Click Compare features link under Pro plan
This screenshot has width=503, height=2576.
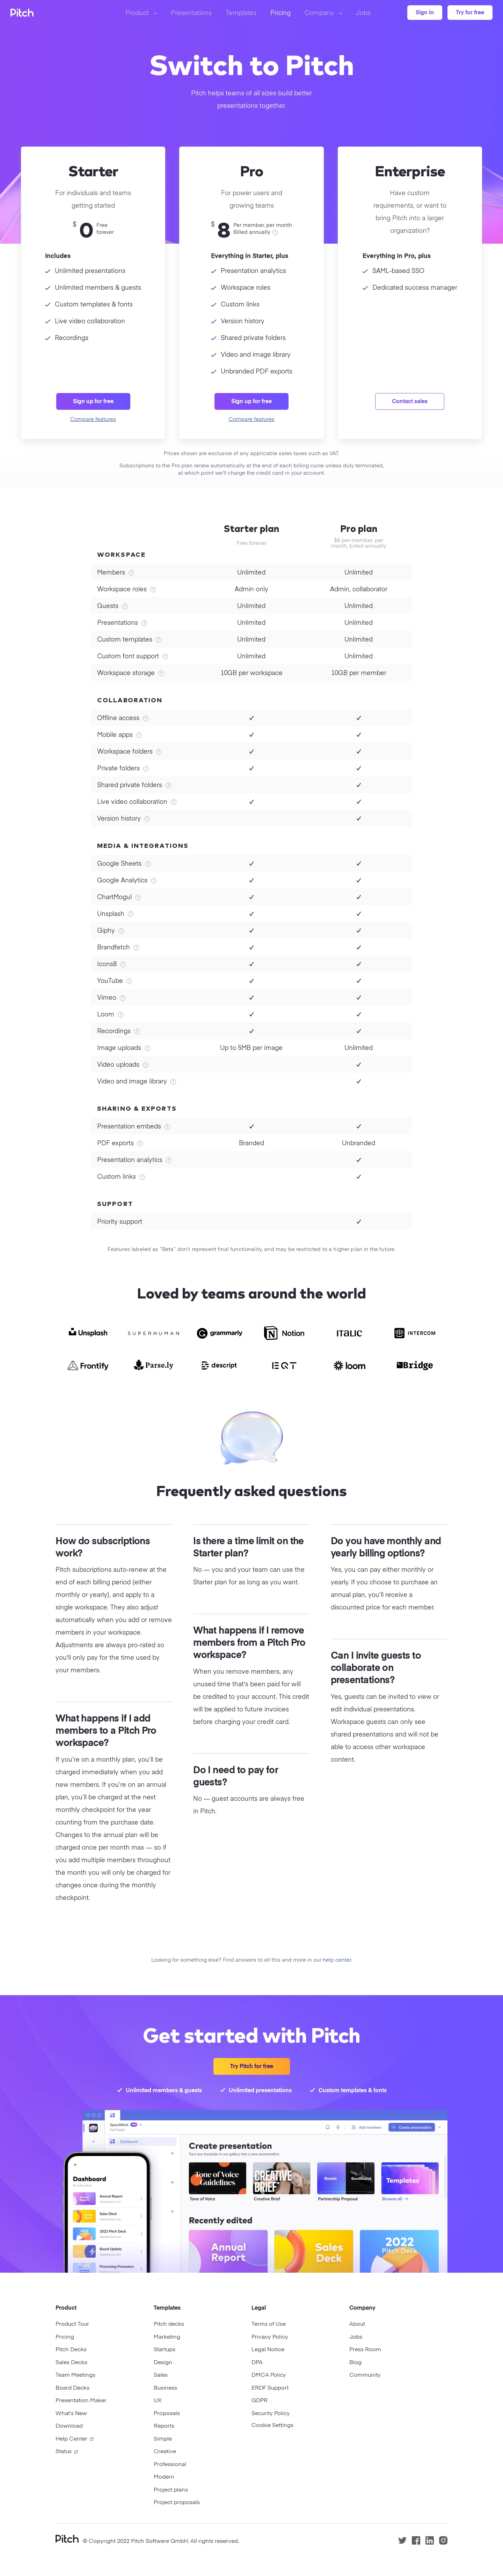pyautogui.click(x=251, y=419)
